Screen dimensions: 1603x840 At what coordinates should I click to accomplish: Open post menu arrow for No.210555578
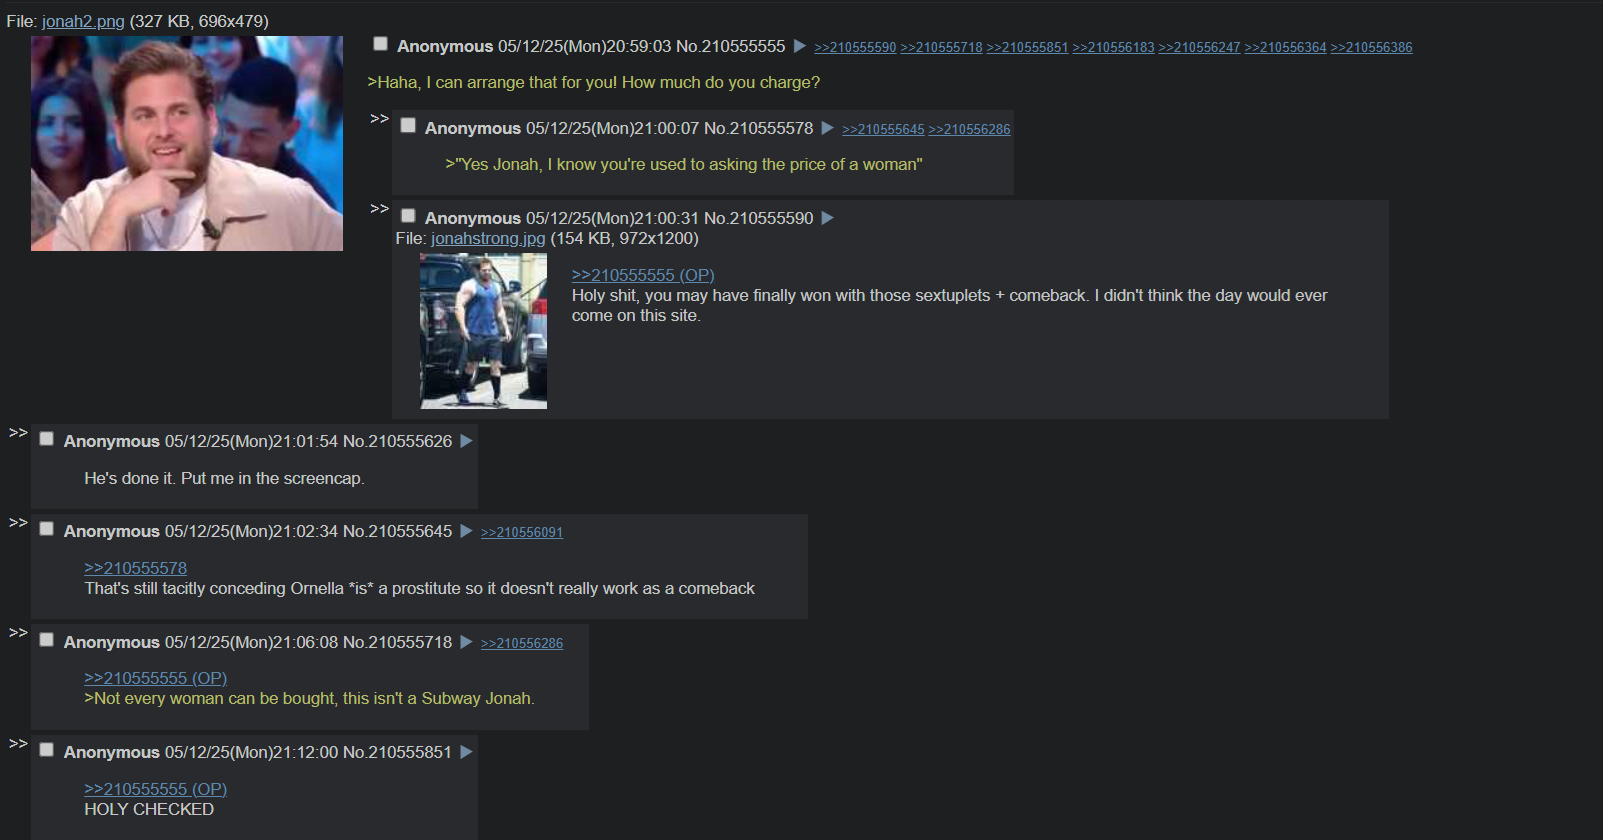coord(828,128)
